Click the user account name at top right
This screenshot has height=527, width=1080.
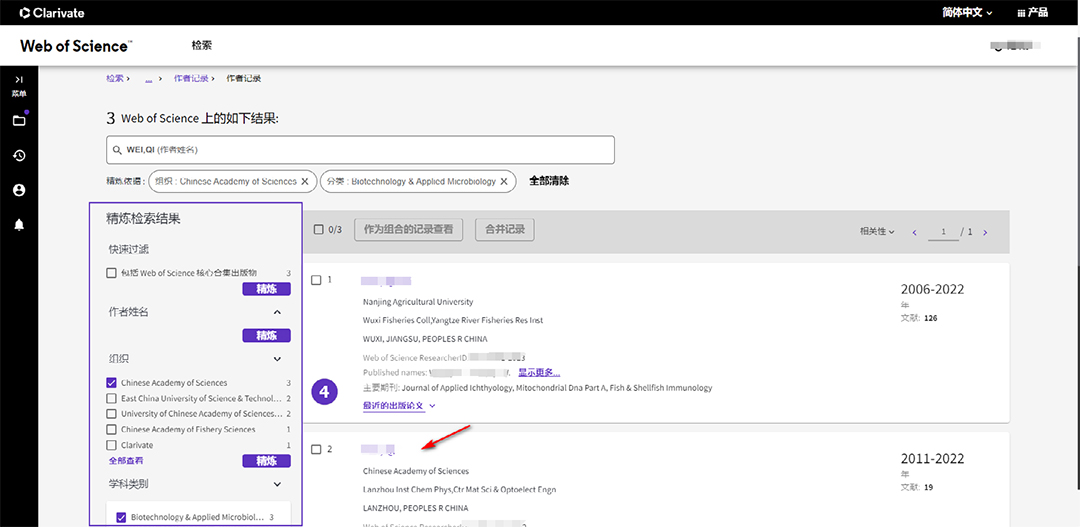tap(1016, 45)
